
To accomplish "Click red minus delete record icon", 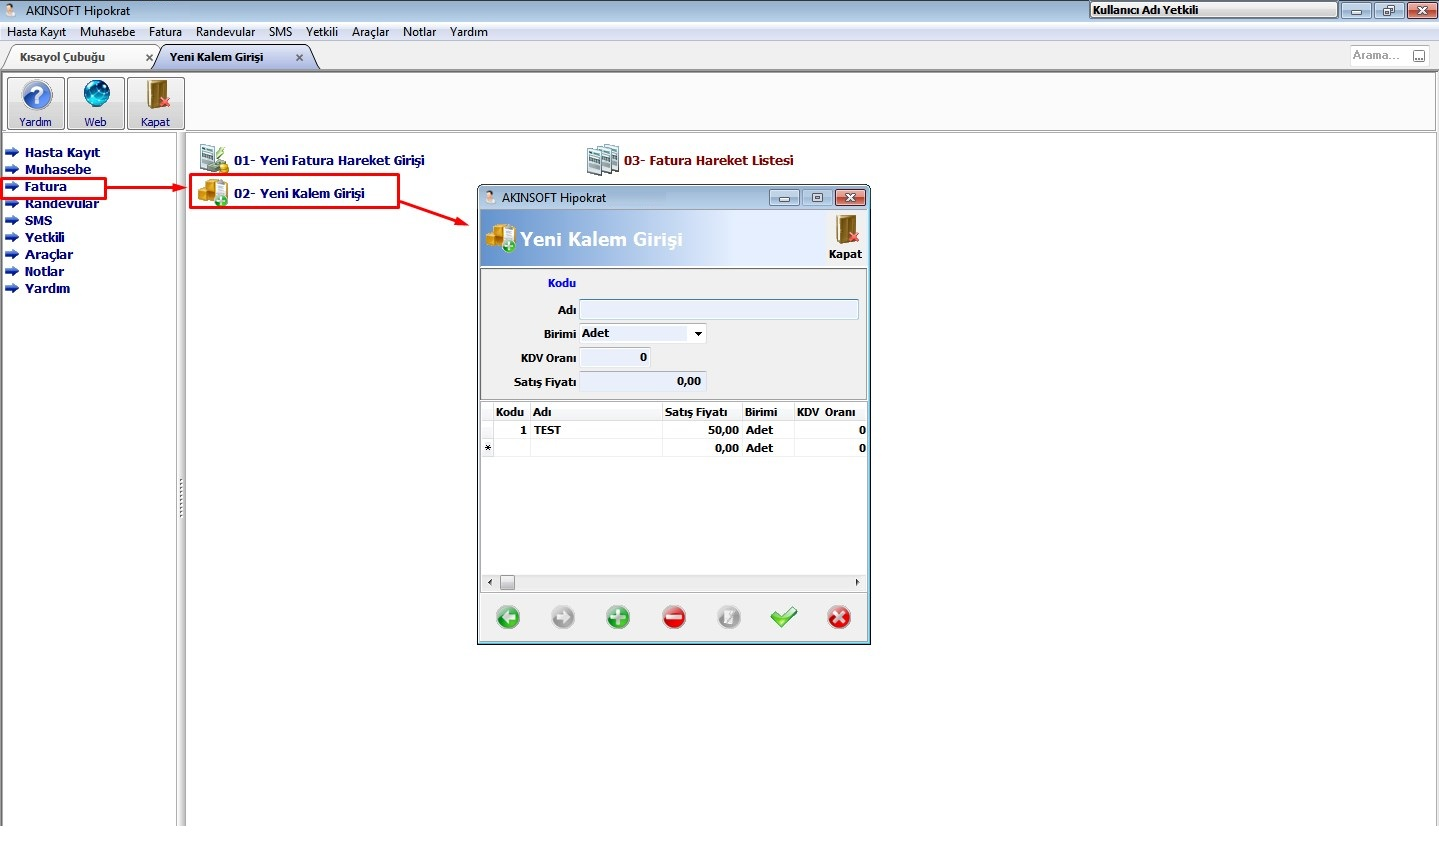I will (674, 617).
